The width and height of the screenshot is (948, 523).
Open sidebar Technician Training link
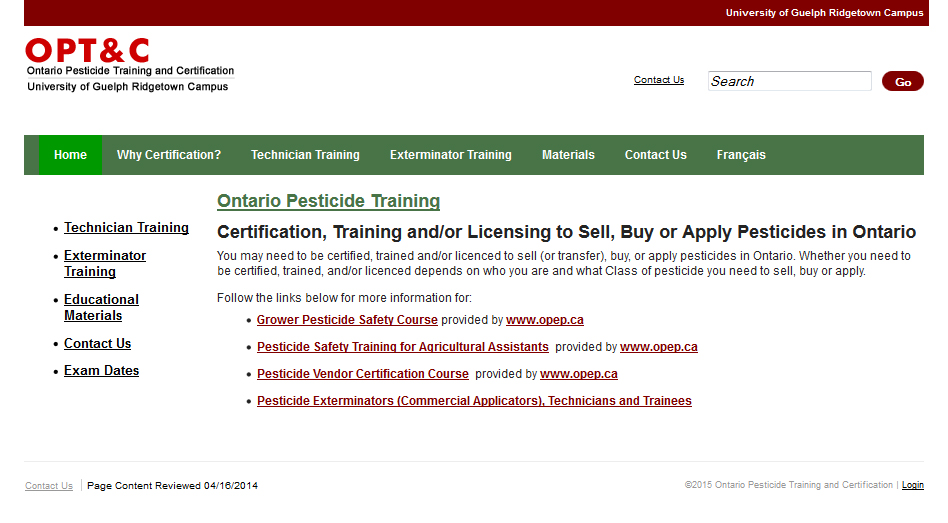[126, 228]
